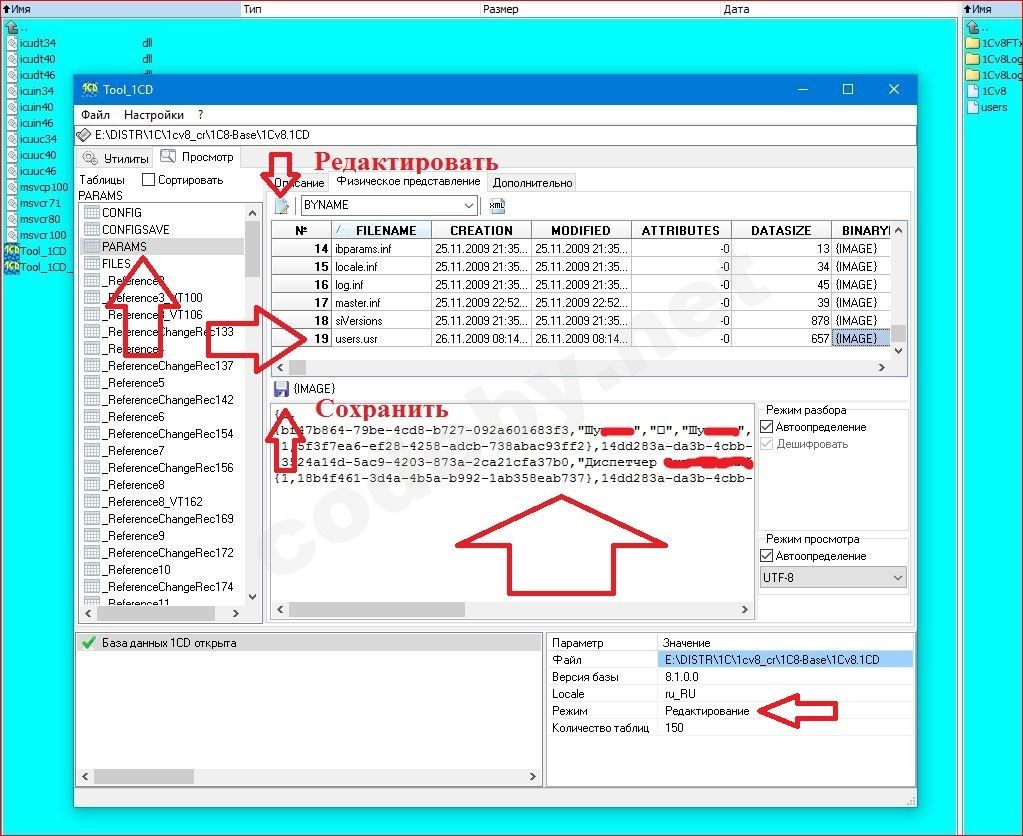1023x836 pixels.
Task: Click data grid vertical scrollbar down arrow
Action: coord(898,350)
